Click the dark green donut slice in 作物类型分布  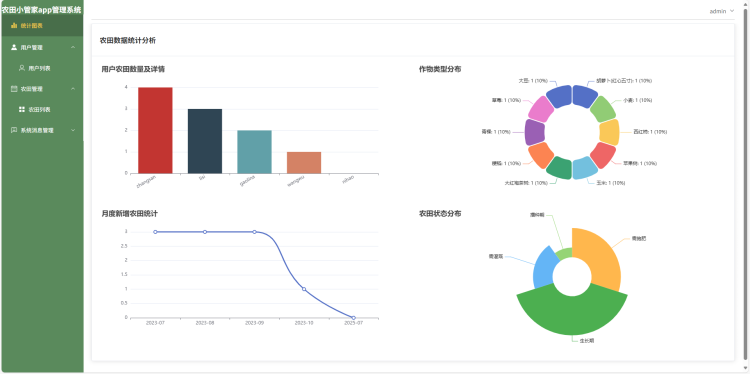(x=559, y=168)
